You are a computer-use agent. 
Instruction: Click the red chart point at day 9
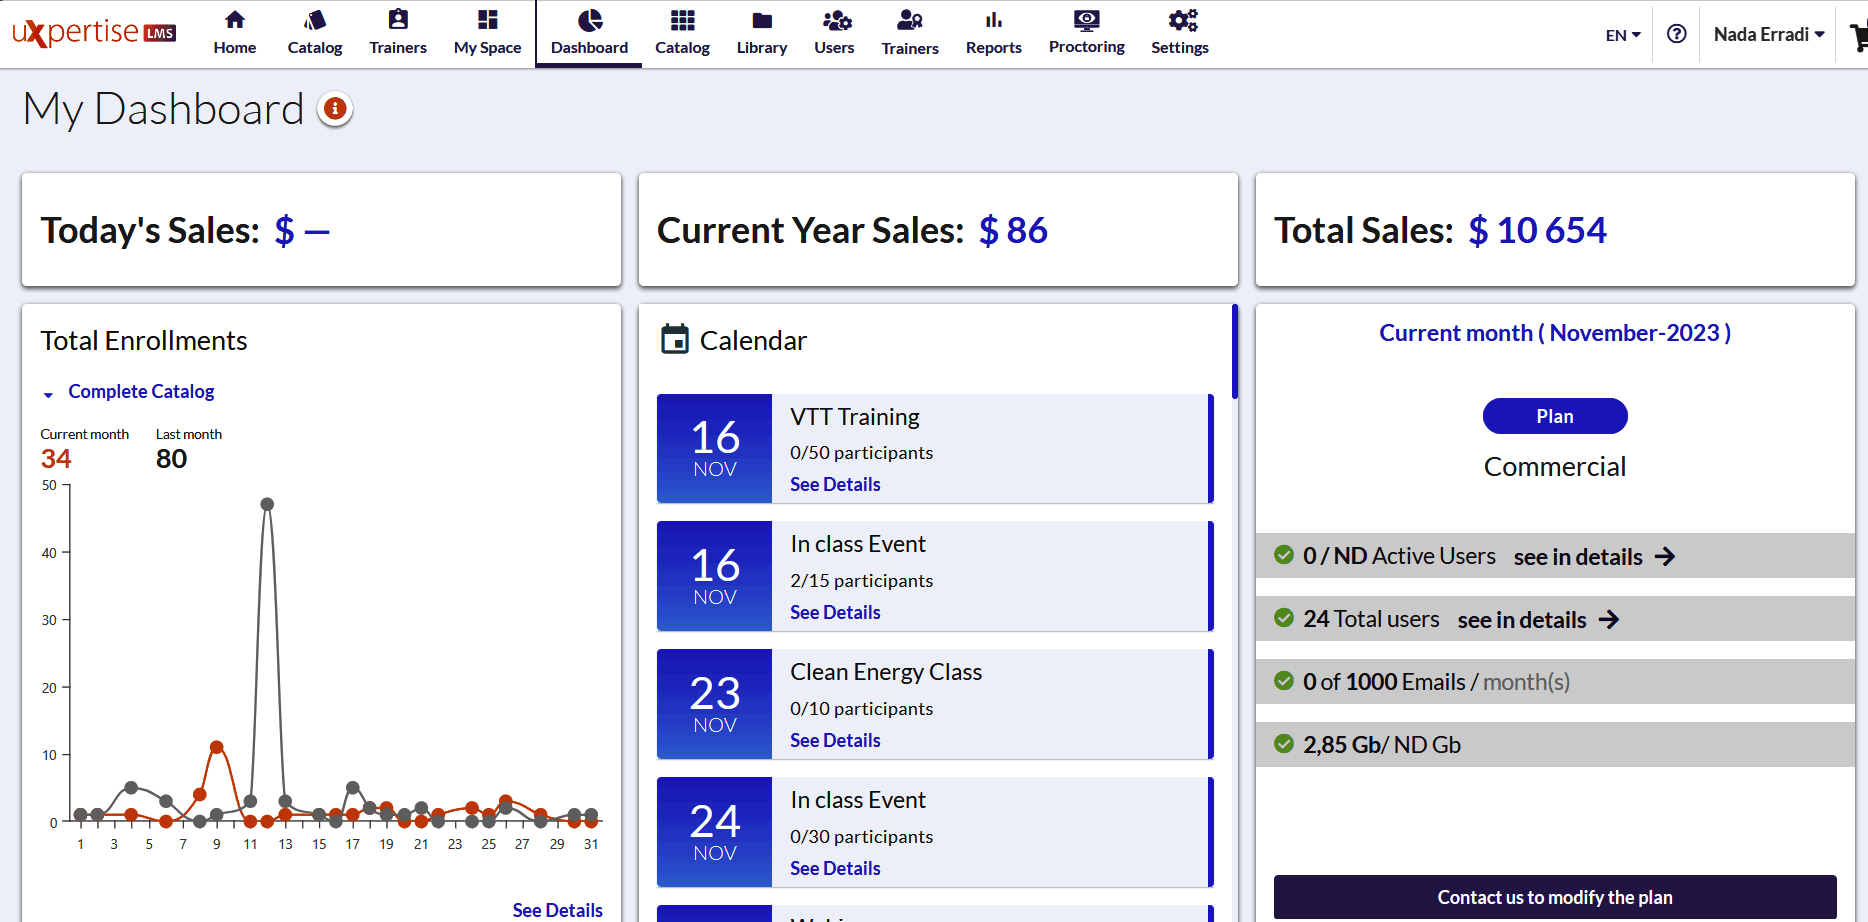217,747
